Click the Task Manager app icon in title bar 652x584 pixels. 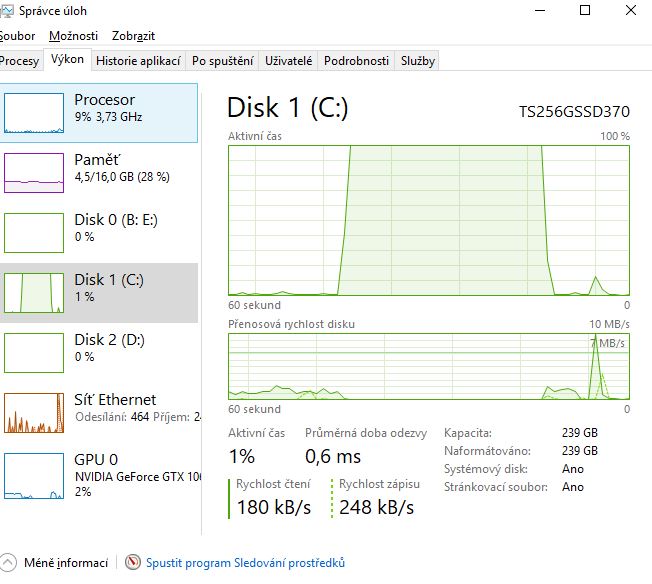[x=6, y=11]
